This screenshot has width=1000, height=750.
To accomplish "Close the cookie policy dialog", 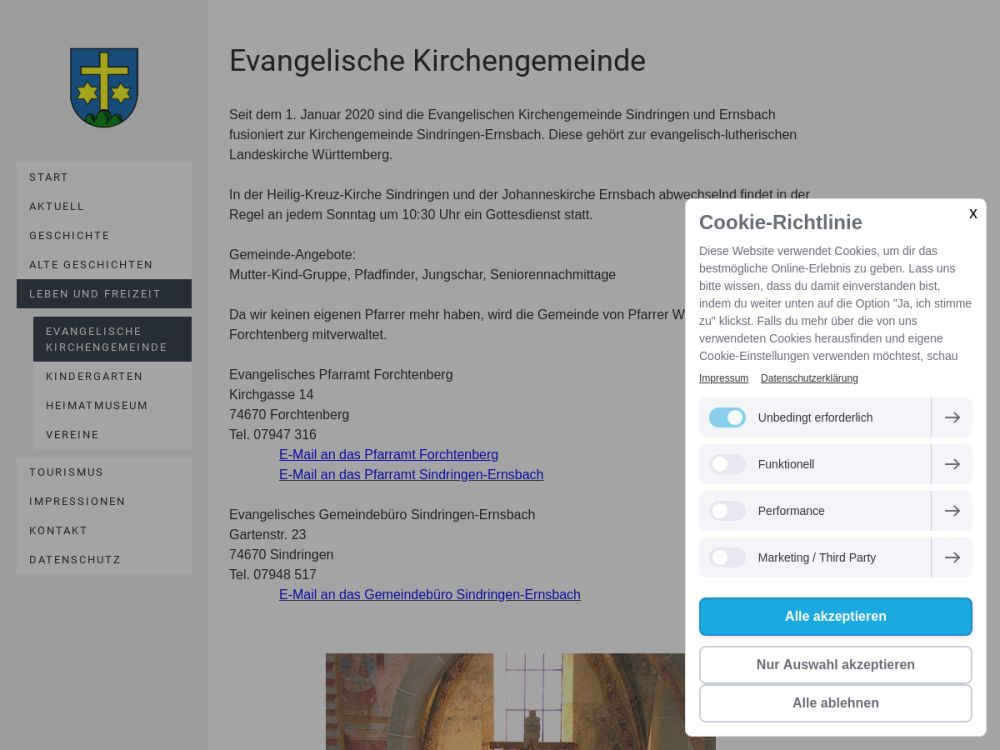I will pos(973,214).
